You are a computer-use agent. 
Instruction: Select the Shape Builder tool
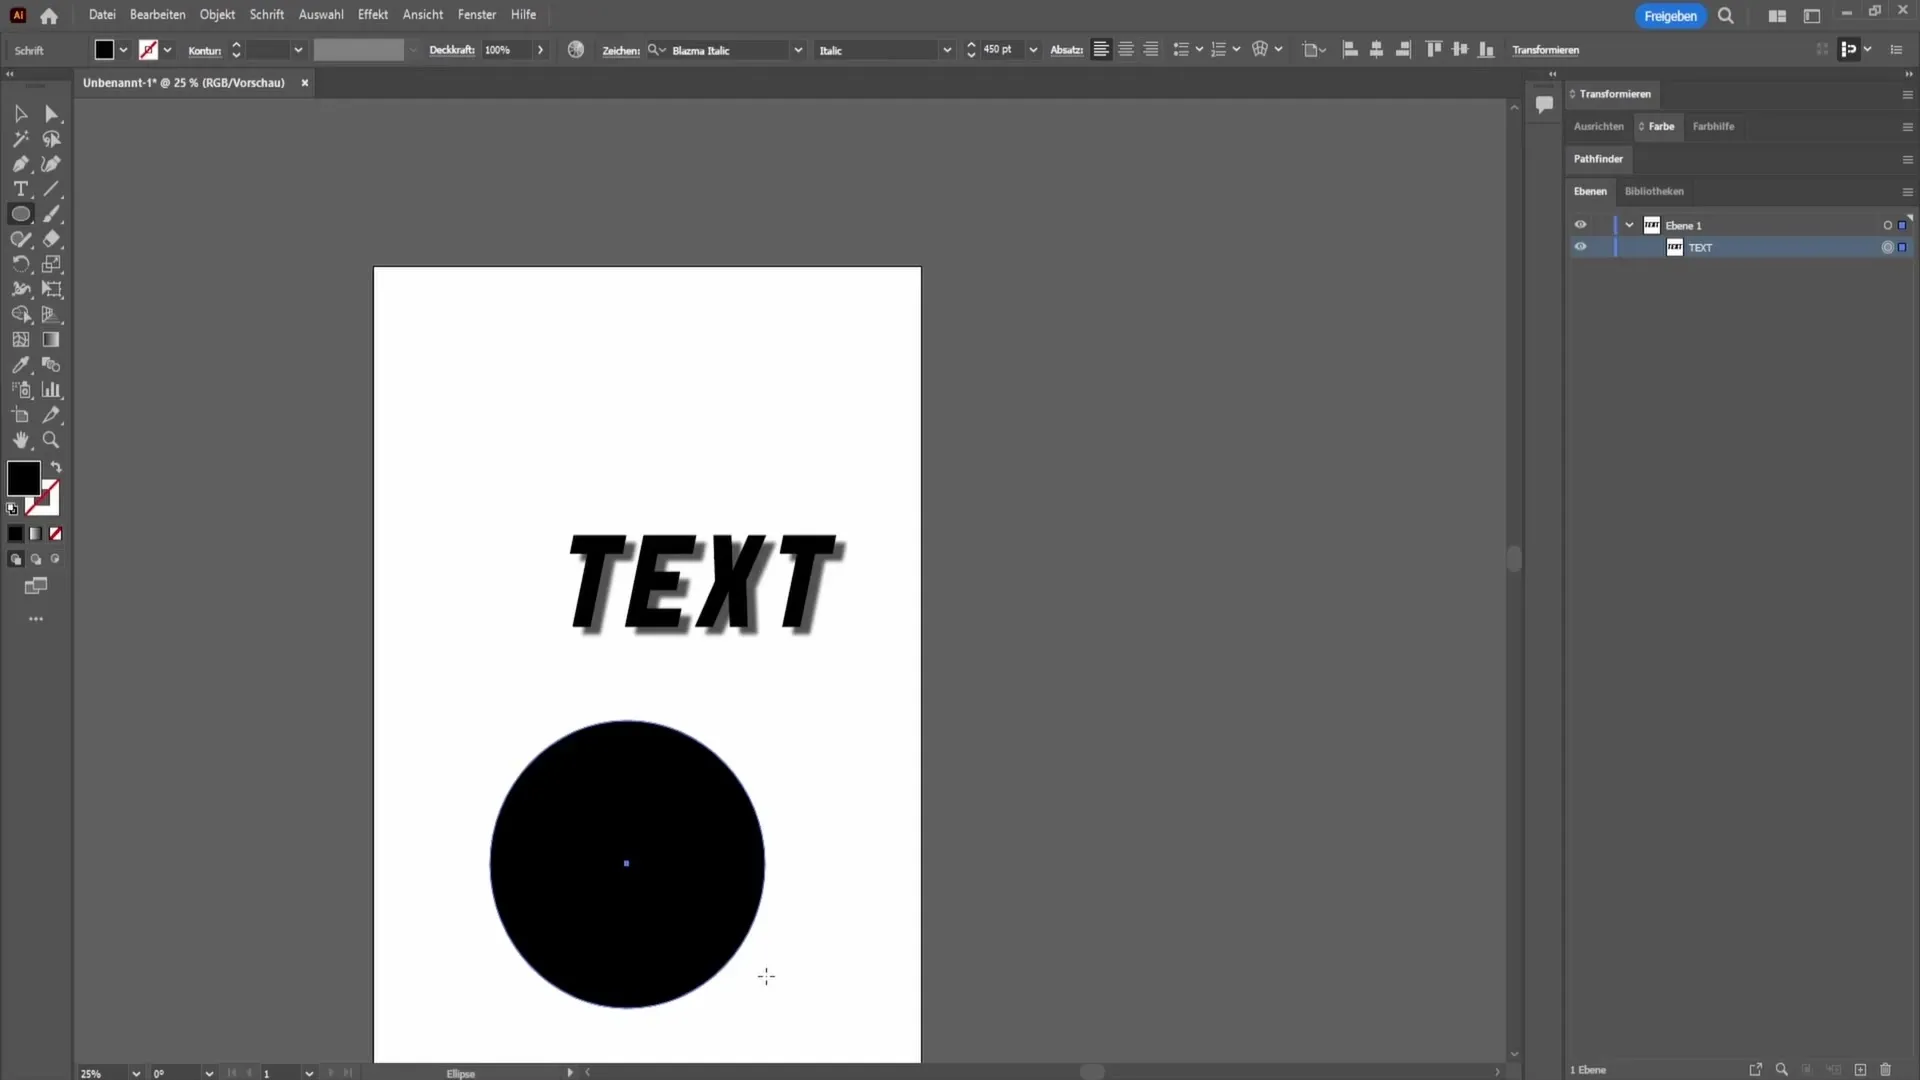pos(20,314)
